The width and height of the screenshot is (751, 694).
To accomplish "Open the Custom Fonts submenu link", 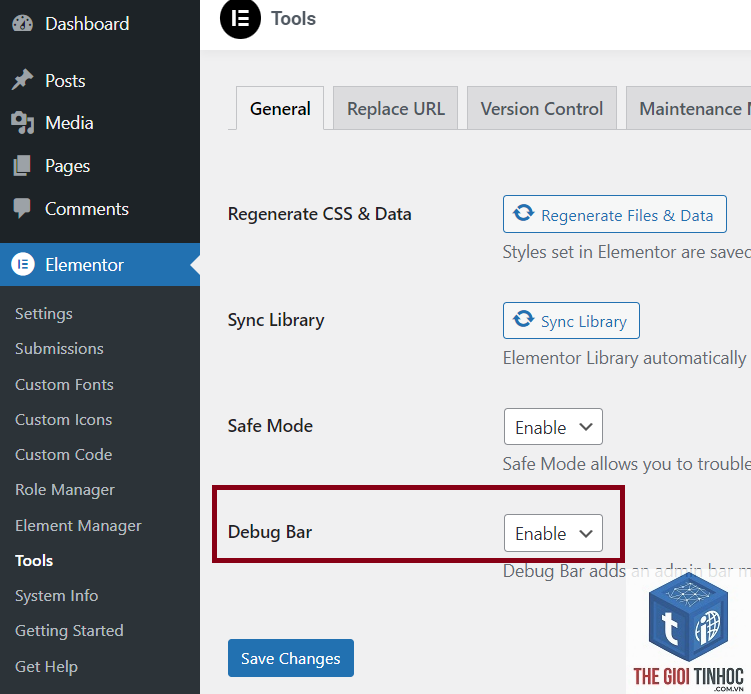I will [64, 385].
